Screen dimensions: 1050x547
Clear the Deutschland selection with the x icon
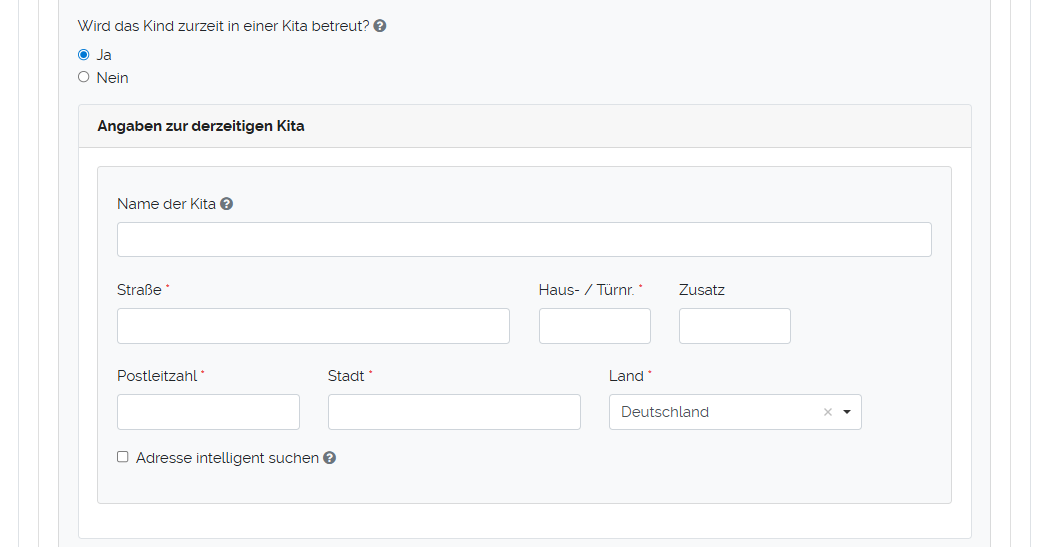click(x=827, y=412)
